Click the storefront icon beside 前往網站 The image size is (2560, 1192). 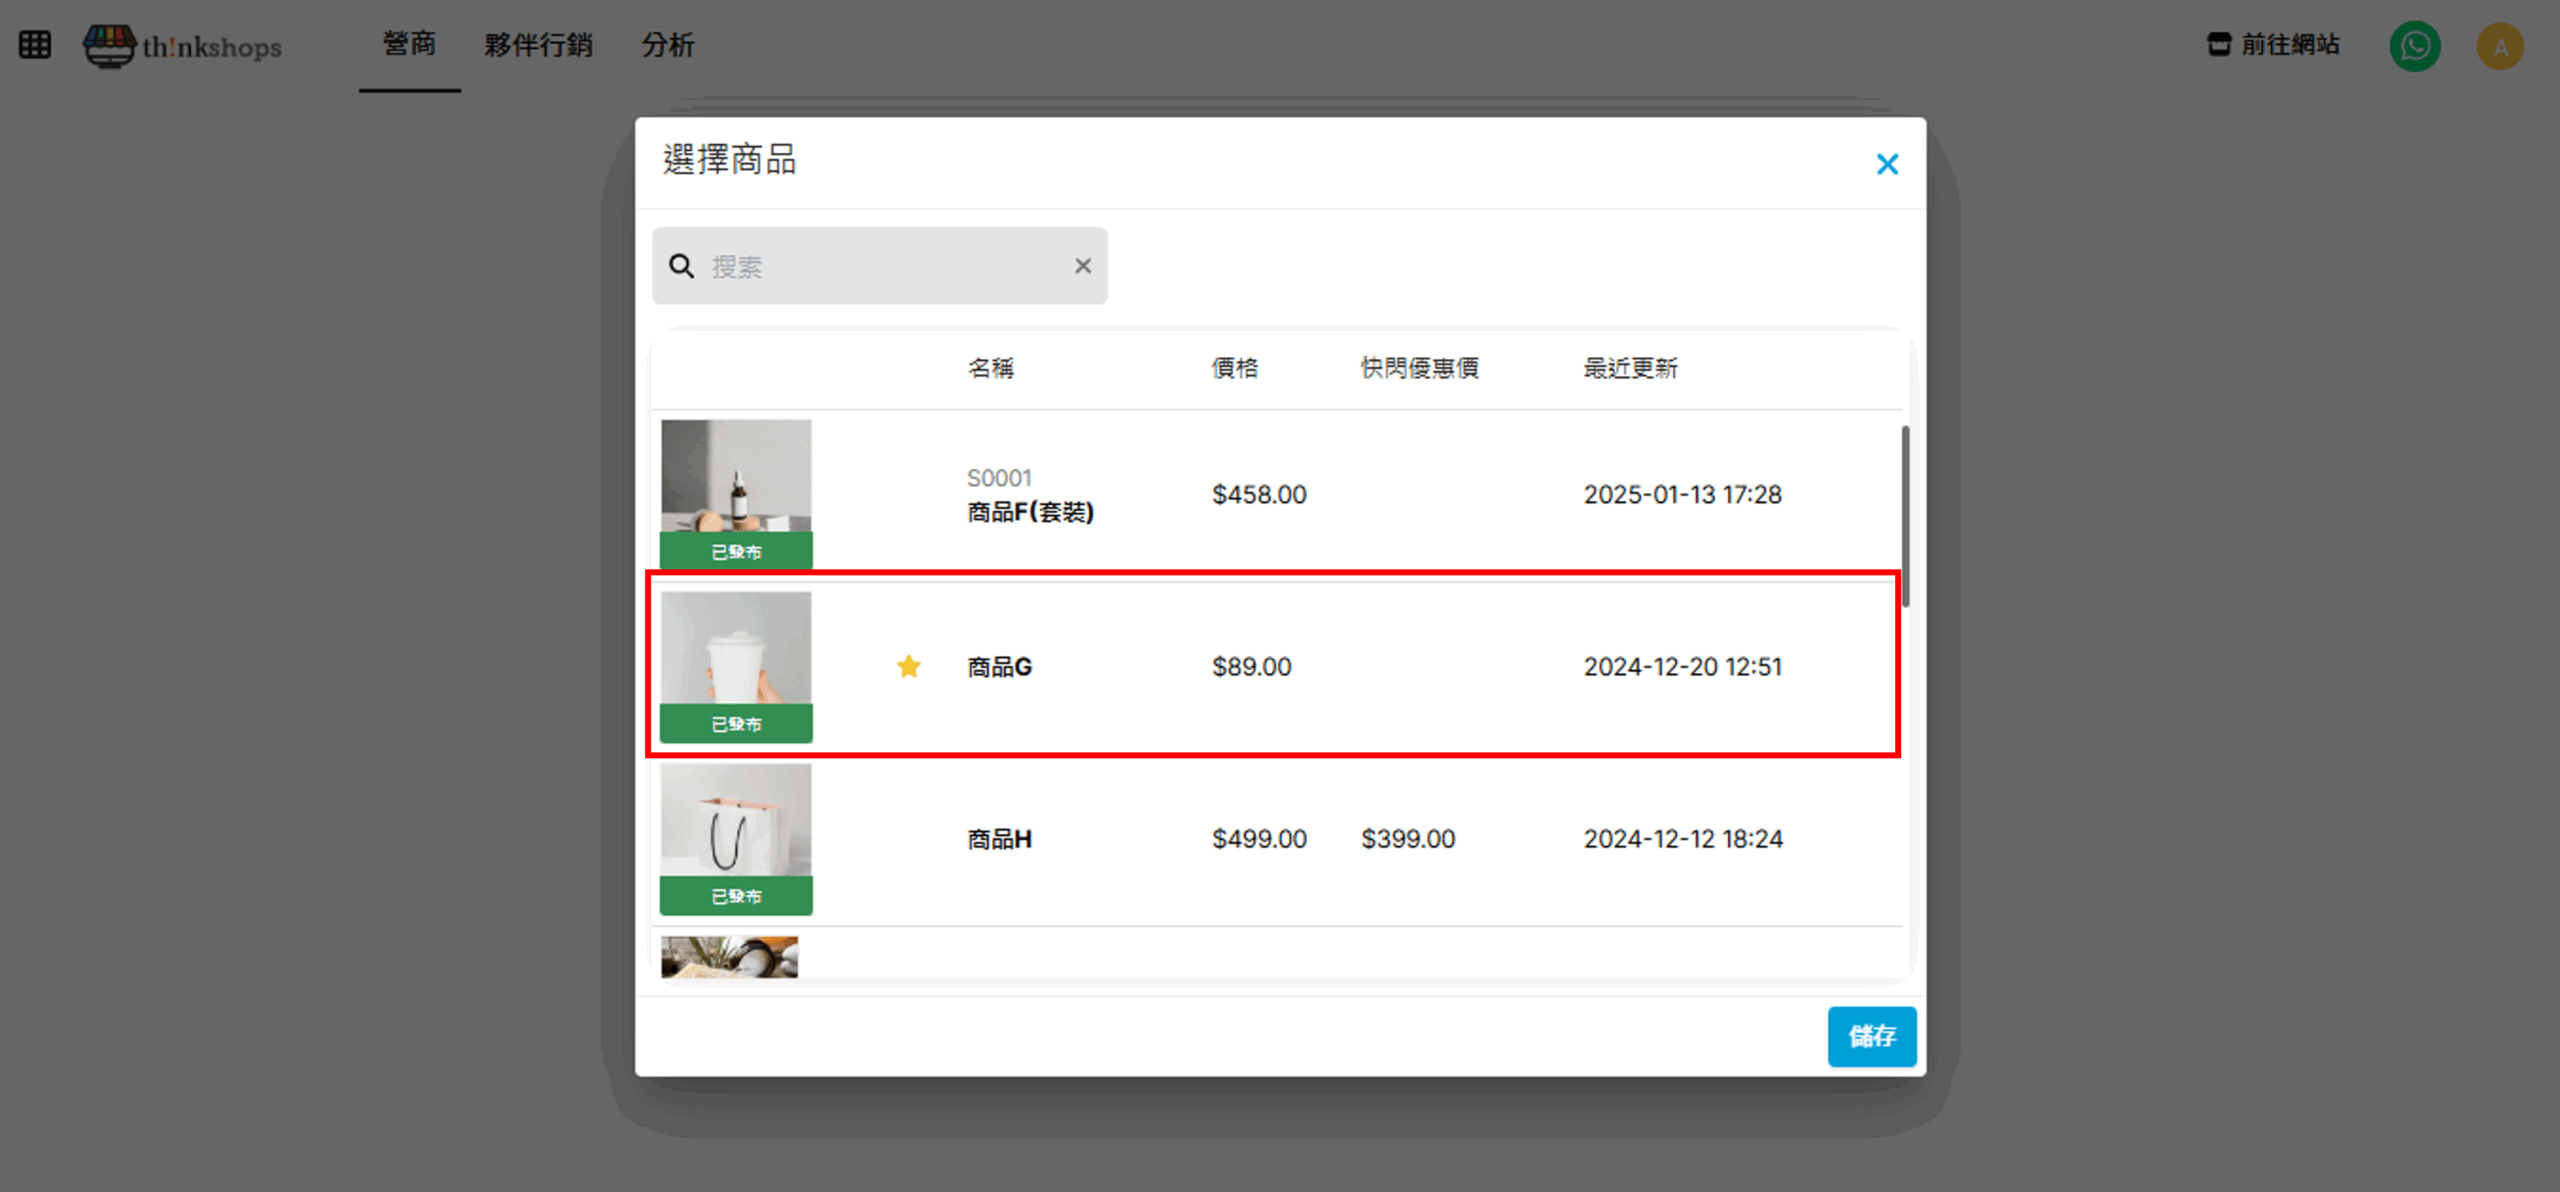coord(2218,44)
